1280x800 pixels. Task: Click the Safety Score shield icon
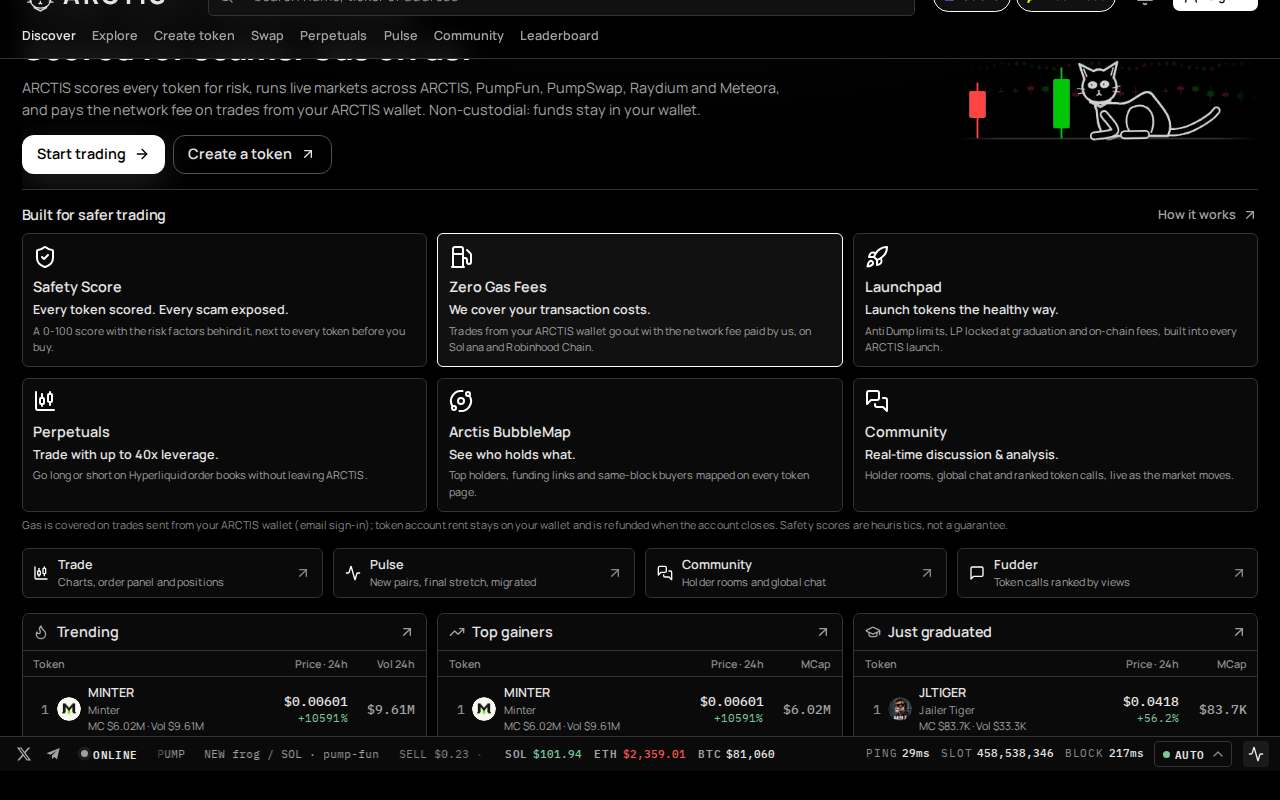45,257
